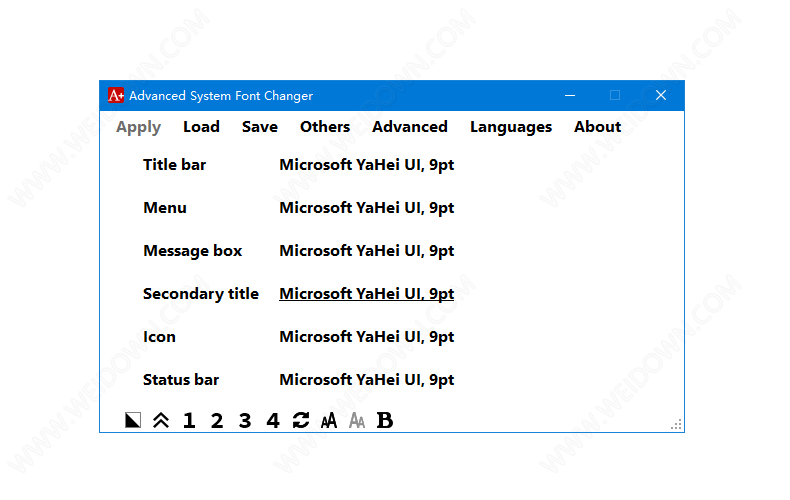
Task: Open the Load menu
Action: point(202,127)
